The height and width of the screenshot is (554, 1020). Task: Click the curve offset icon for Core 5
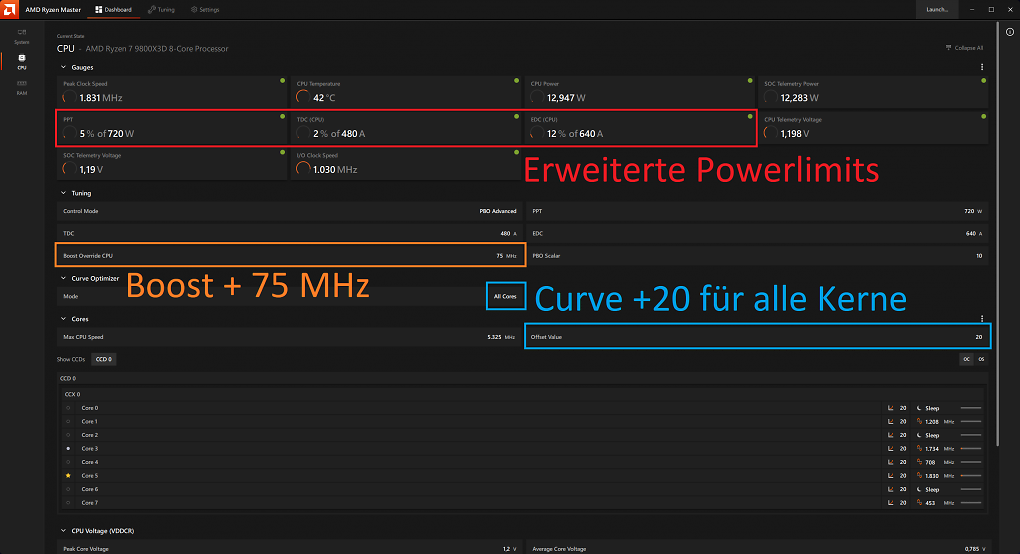[891, 475]
